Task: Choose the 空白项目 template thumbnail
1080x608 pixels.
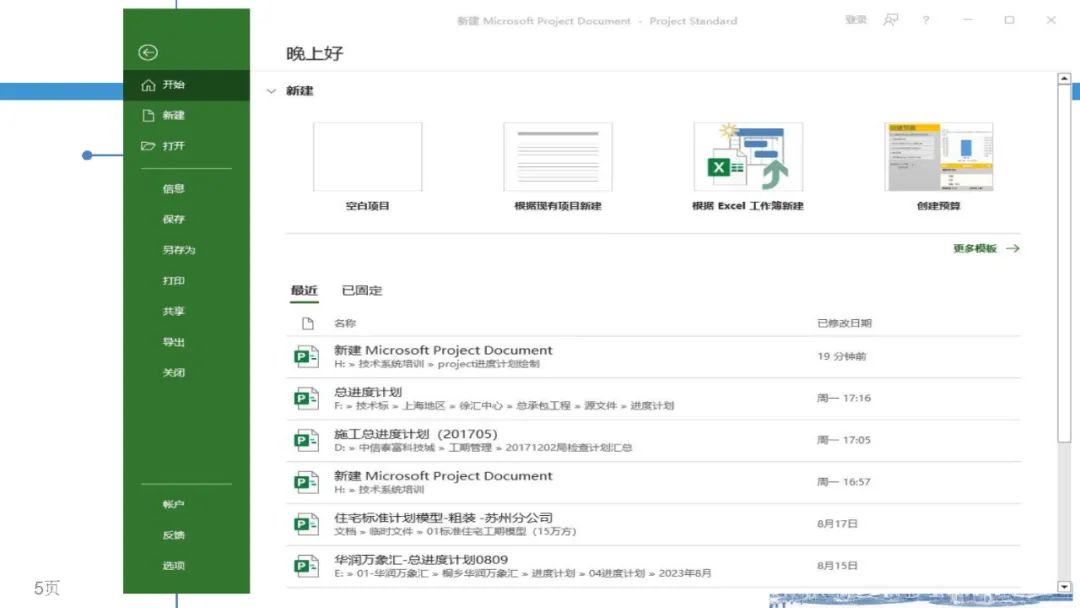Action: tap(367, 157)
